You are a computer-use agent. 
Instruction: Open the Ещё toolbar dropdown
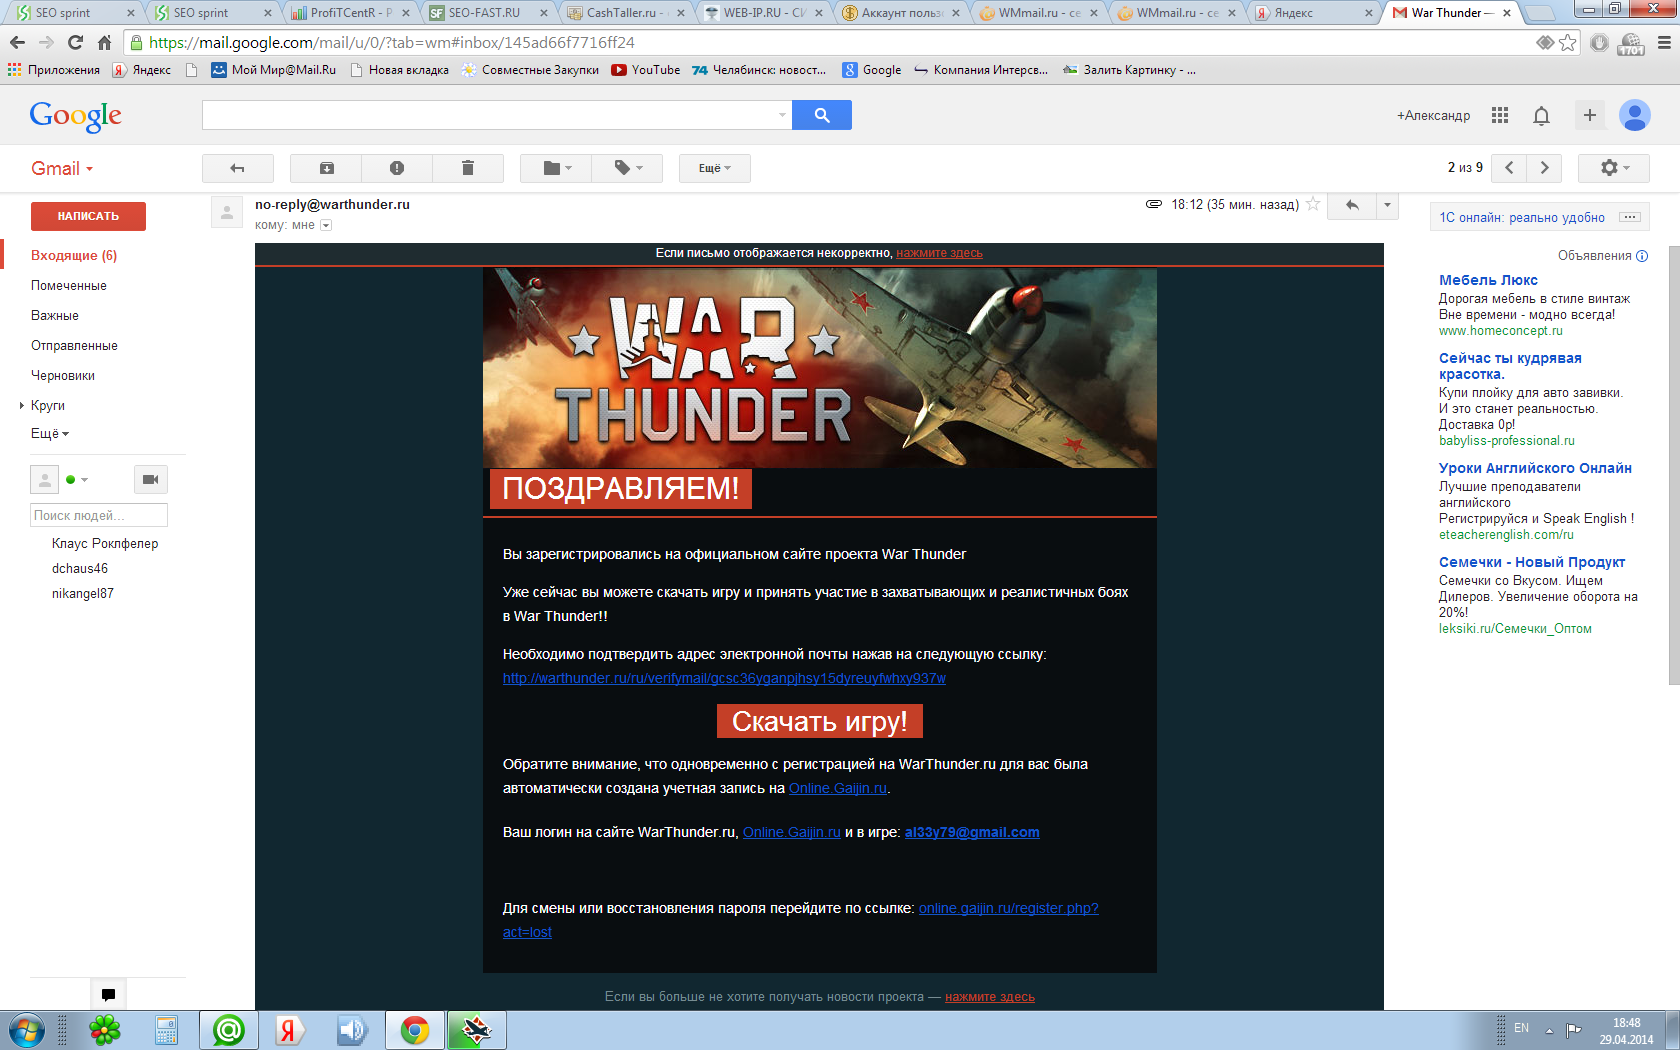click(x=715, y=168)
